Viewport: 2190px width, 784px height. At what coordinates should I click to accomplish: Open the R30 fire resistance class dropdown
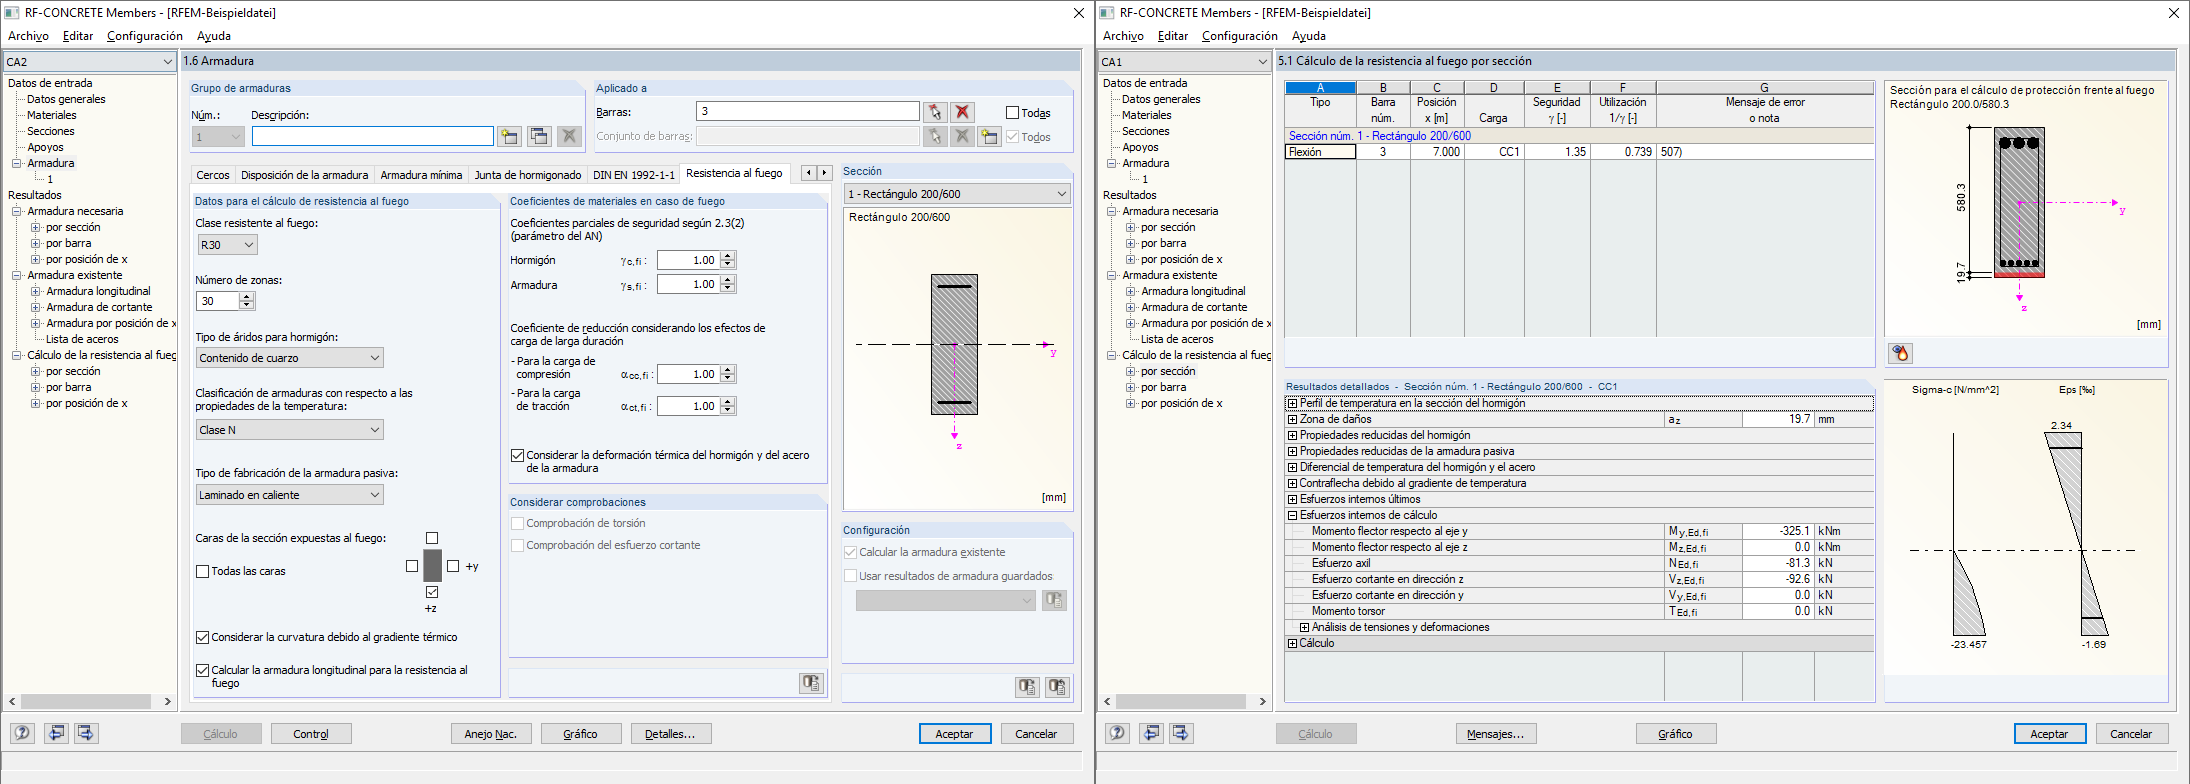coord(227,244)
